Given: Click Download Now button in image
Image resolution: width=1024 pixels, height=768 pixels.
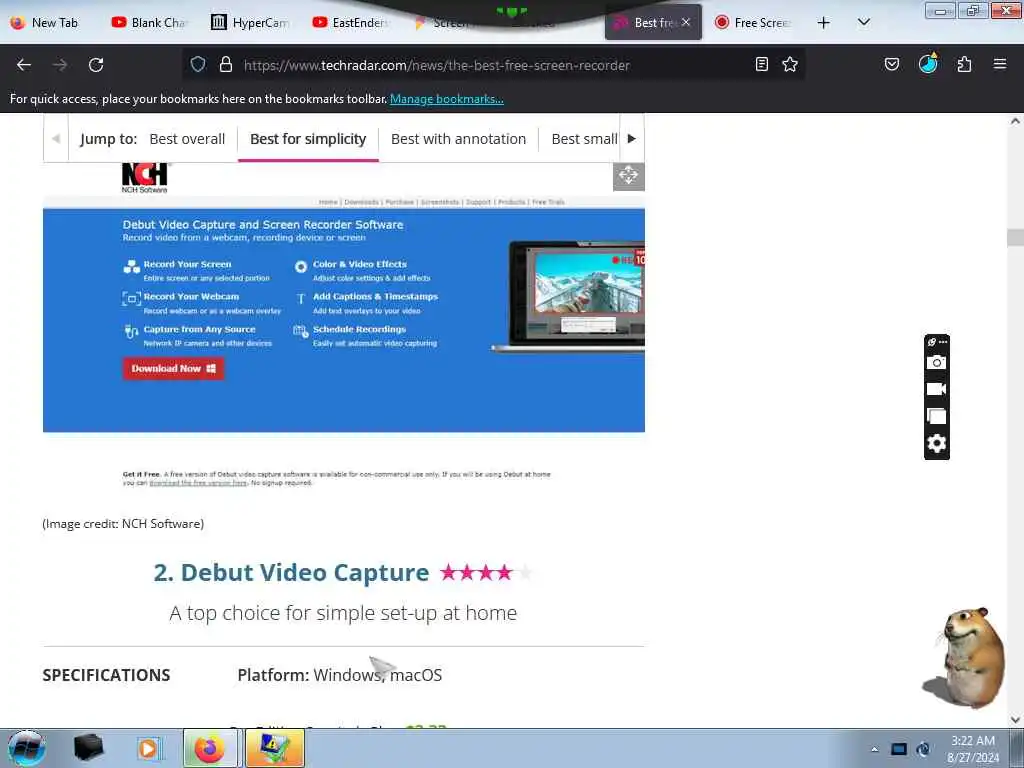Looking at the screenshot, I should 173,368.
